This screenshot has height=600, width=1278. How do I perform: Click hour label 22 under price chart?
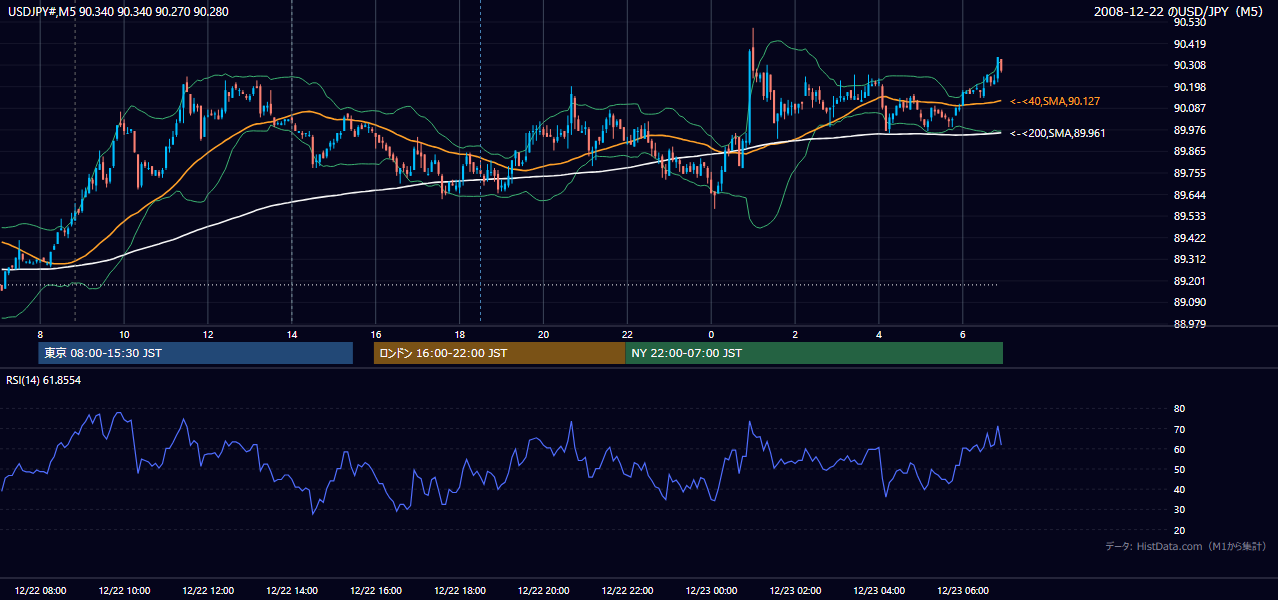(x=627, y=334)
